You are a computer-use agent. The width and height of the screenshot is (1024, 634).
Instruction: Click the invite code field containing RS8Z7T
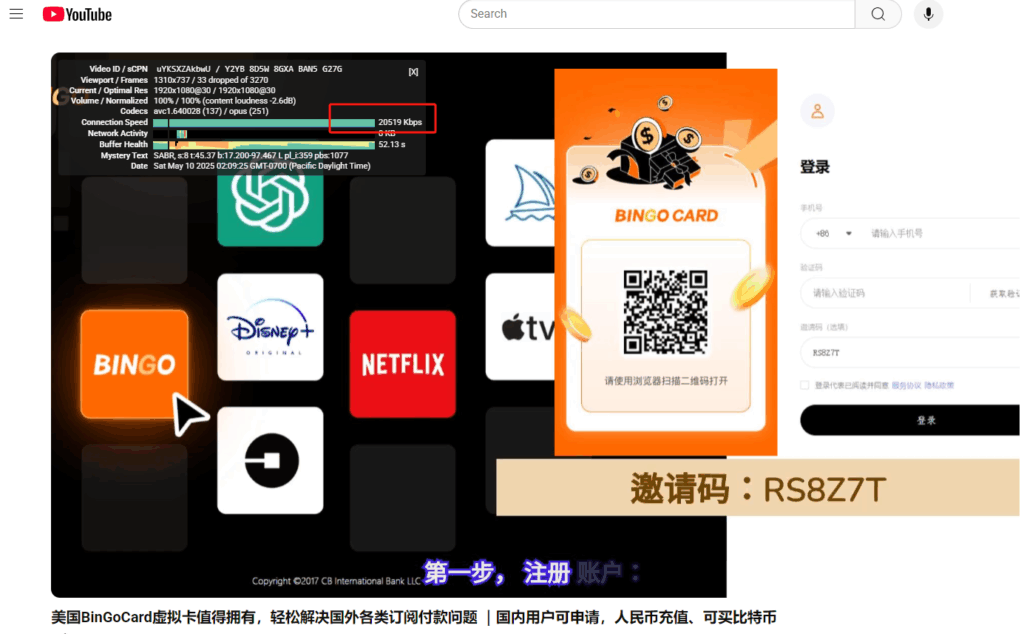[910, 353]
